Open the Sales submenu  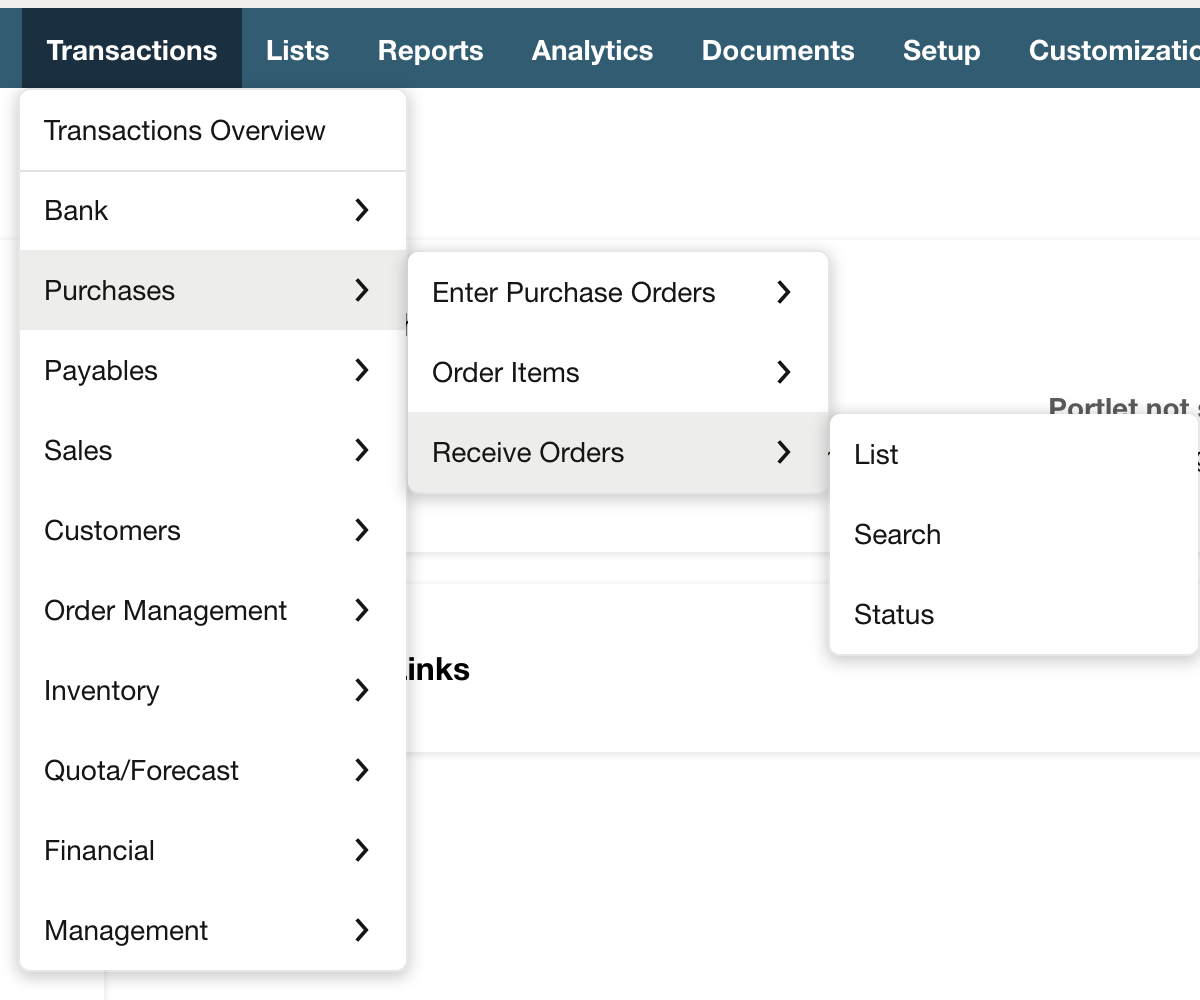click(213, 451)
